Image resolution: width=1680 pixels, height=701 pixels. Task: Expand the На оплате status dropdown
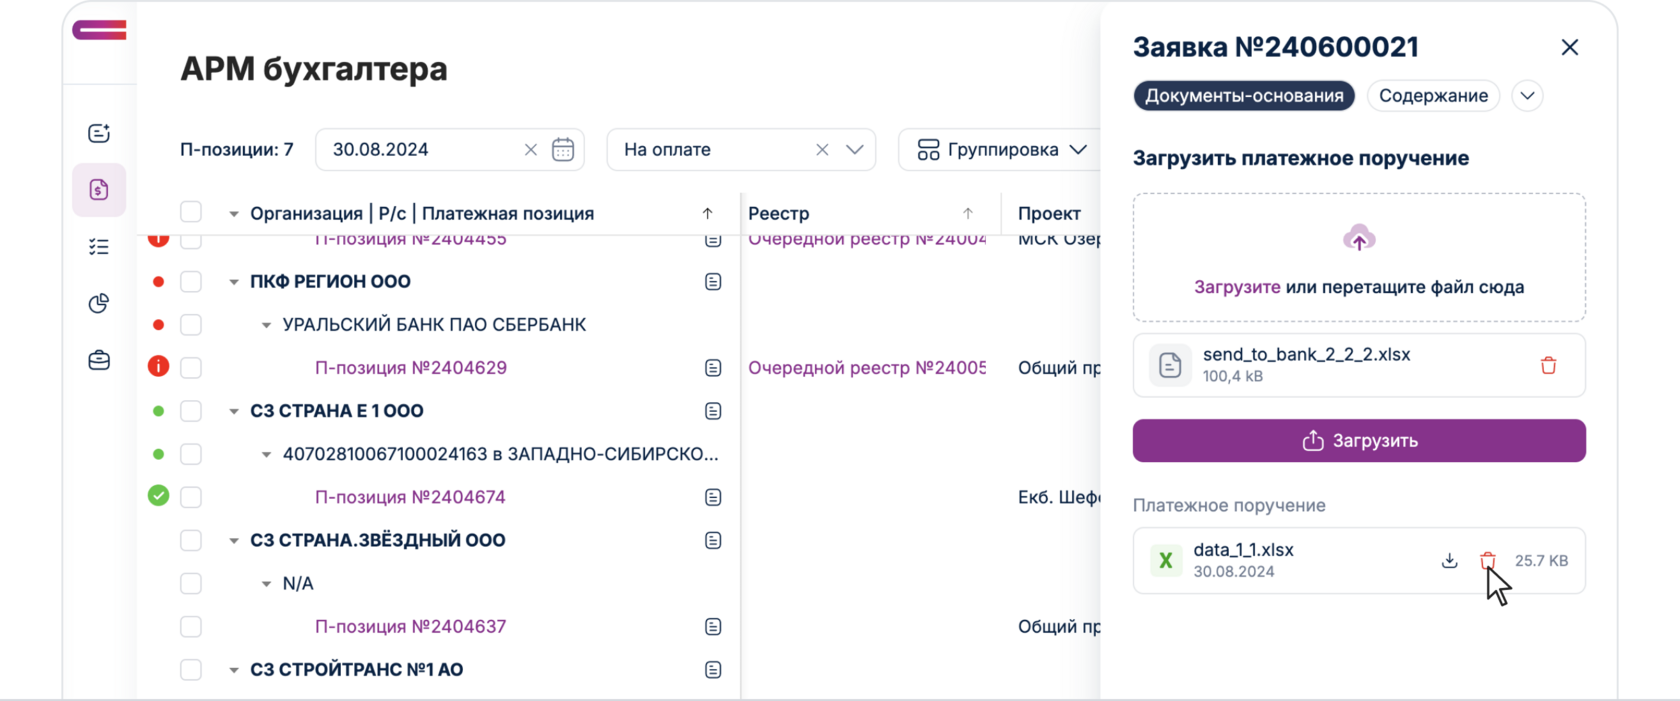[x=854, y=150]
